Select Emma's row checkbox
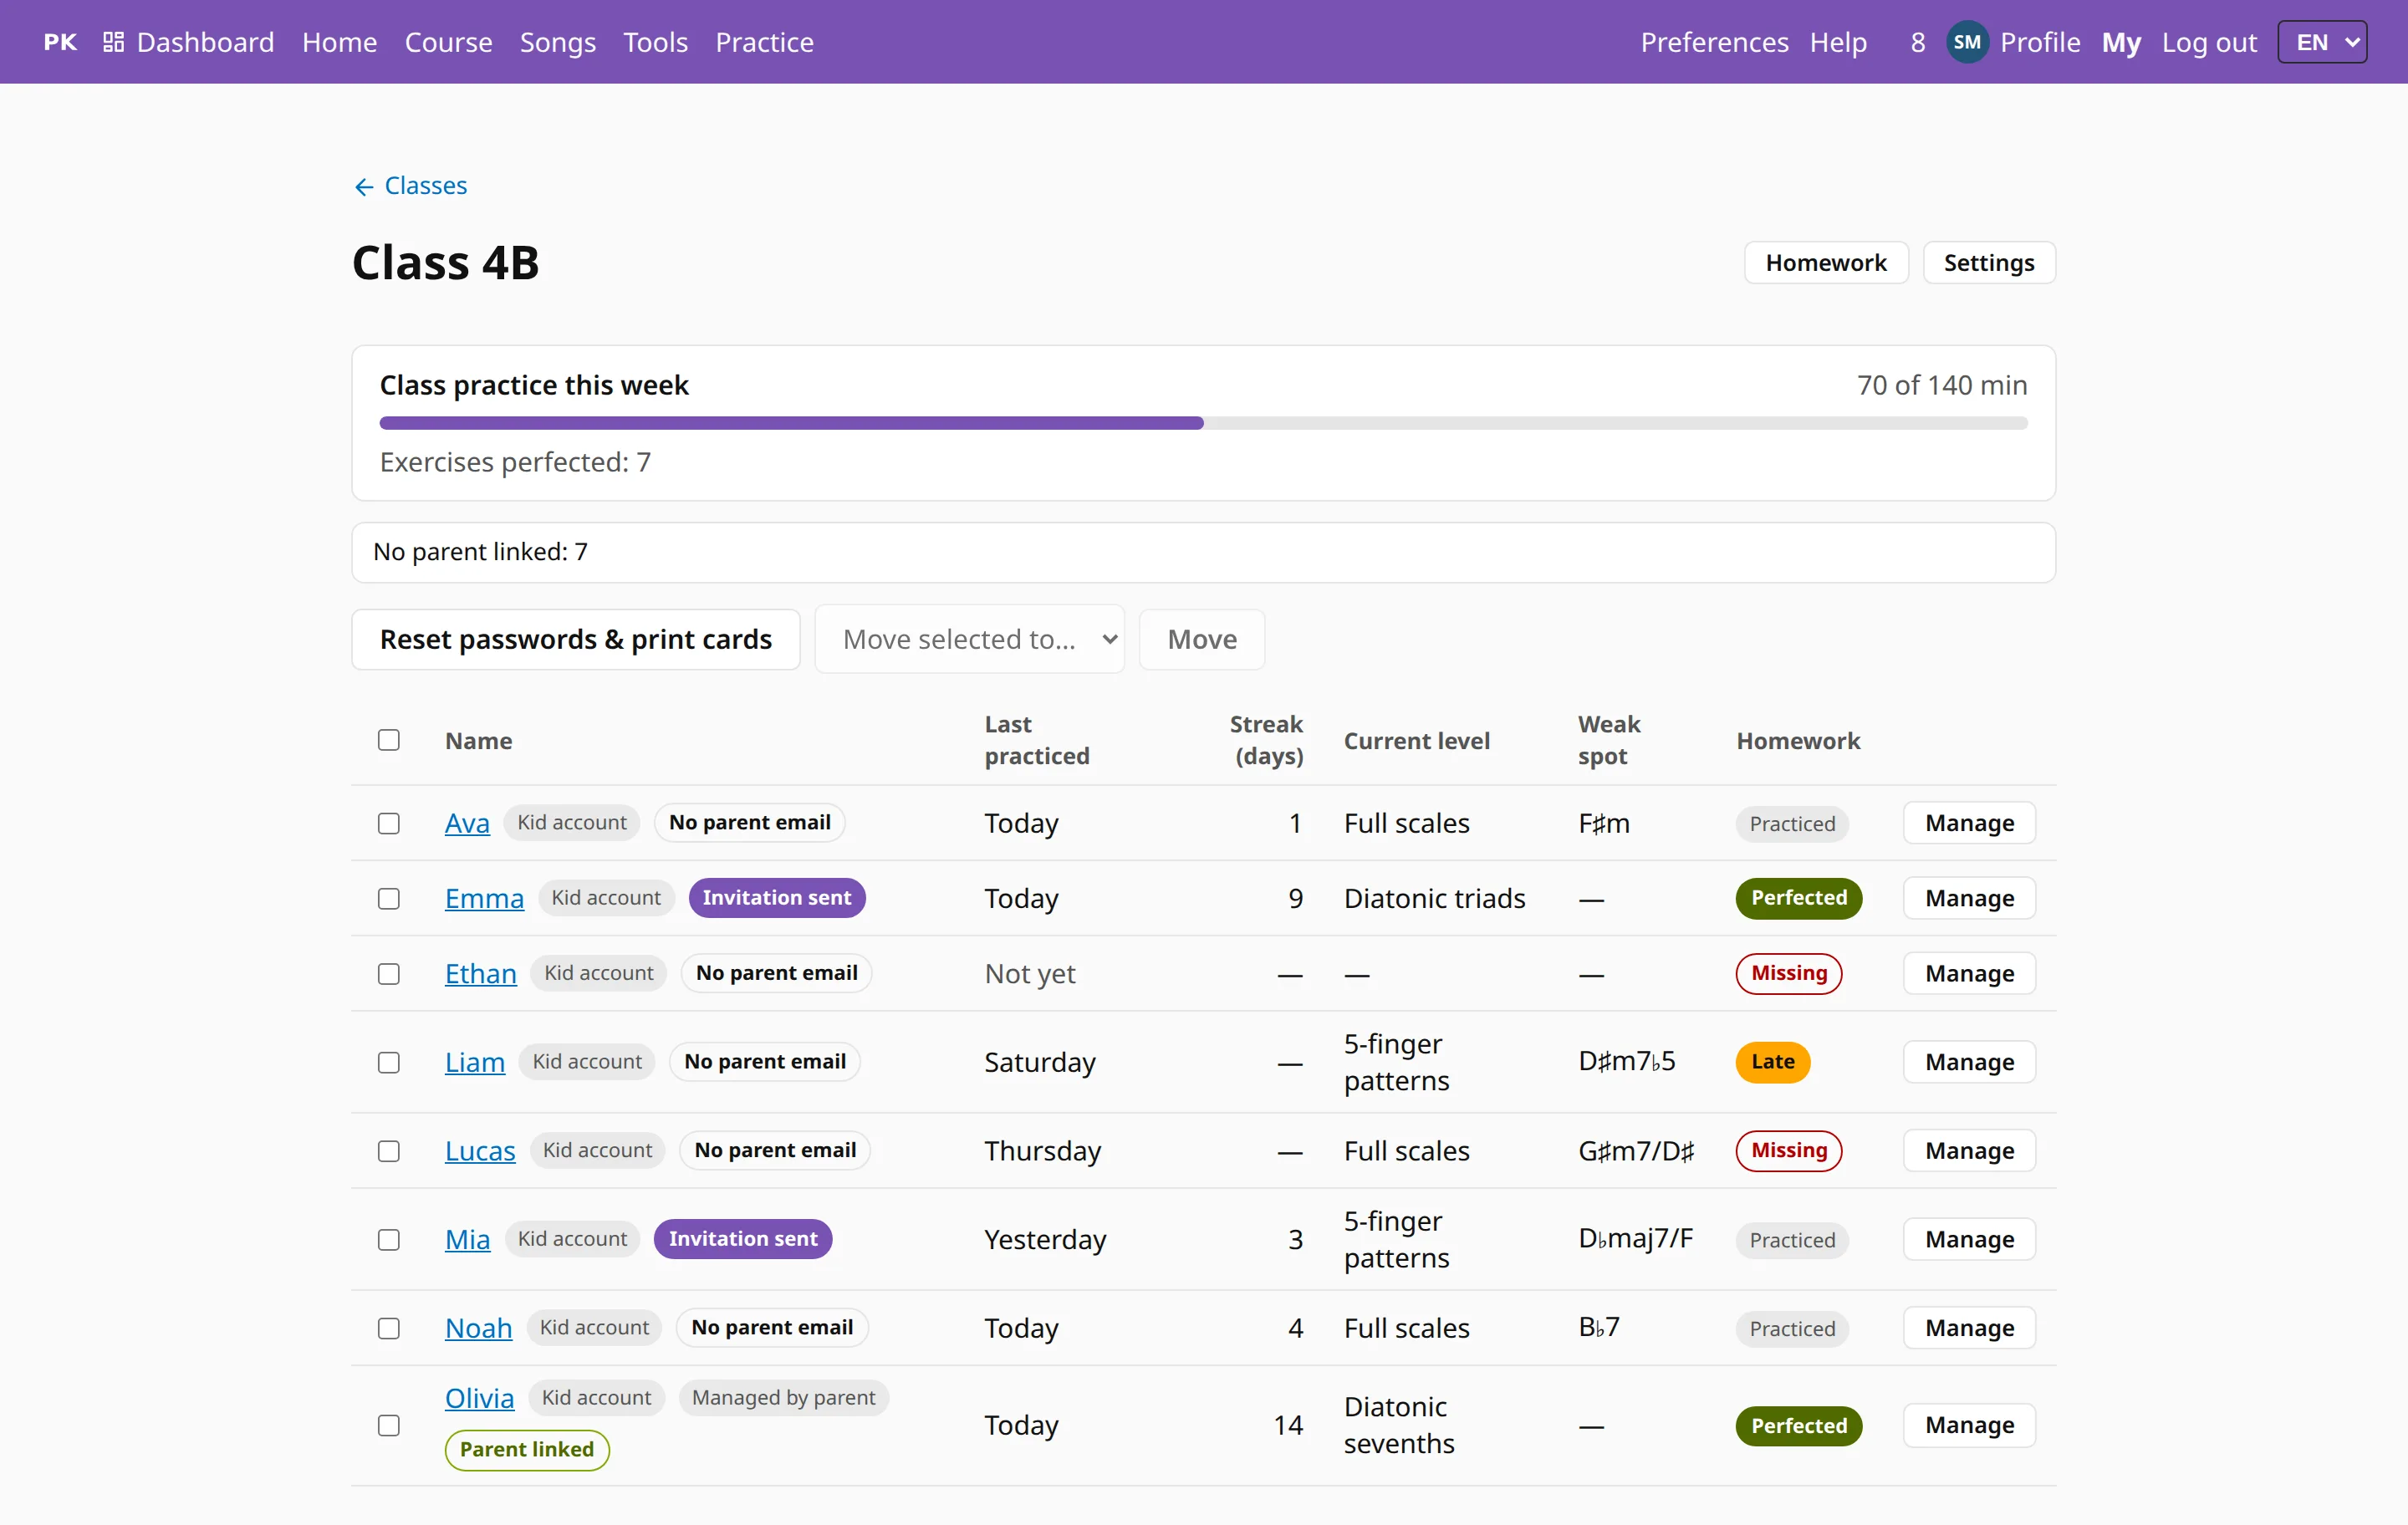The image size is (2408, 1525). [389, 898]
